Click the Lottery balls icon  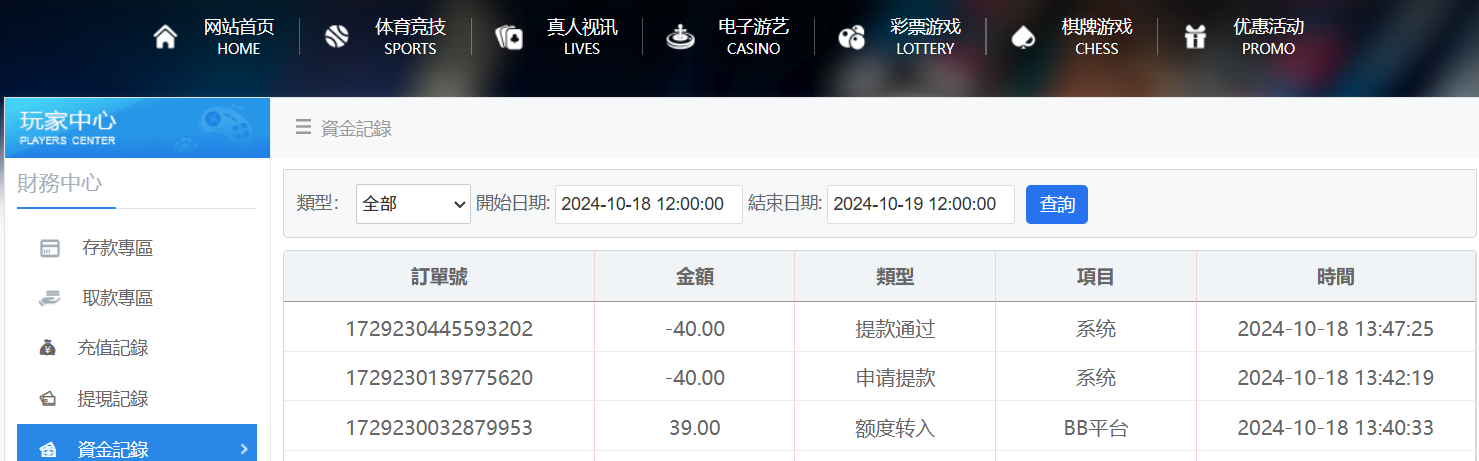click(851, 38)
